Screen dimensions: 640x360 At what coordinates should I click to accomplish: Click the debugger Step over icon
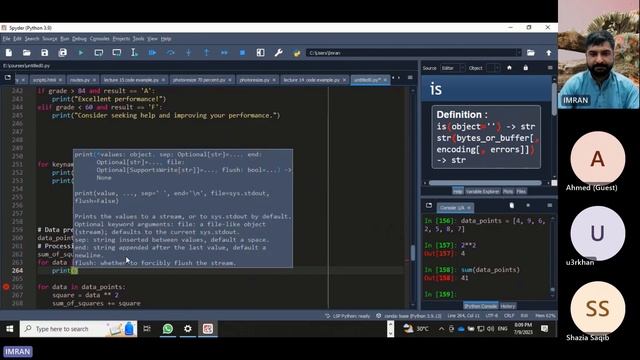click(171, 53)
